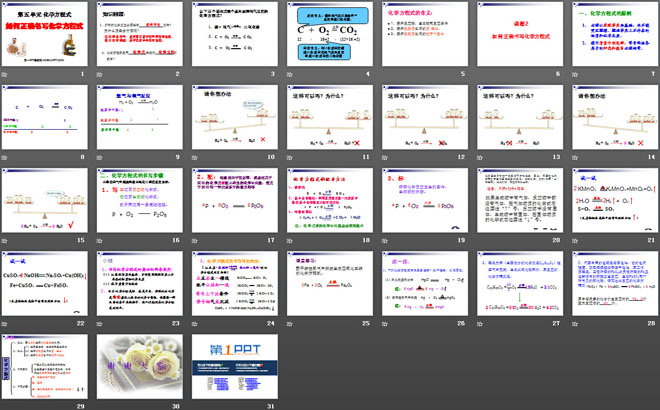Select slide 9 hydrogen and oxygen reaction
The image size is (660, 410).
pyautogui.click(x=140, y=117)
